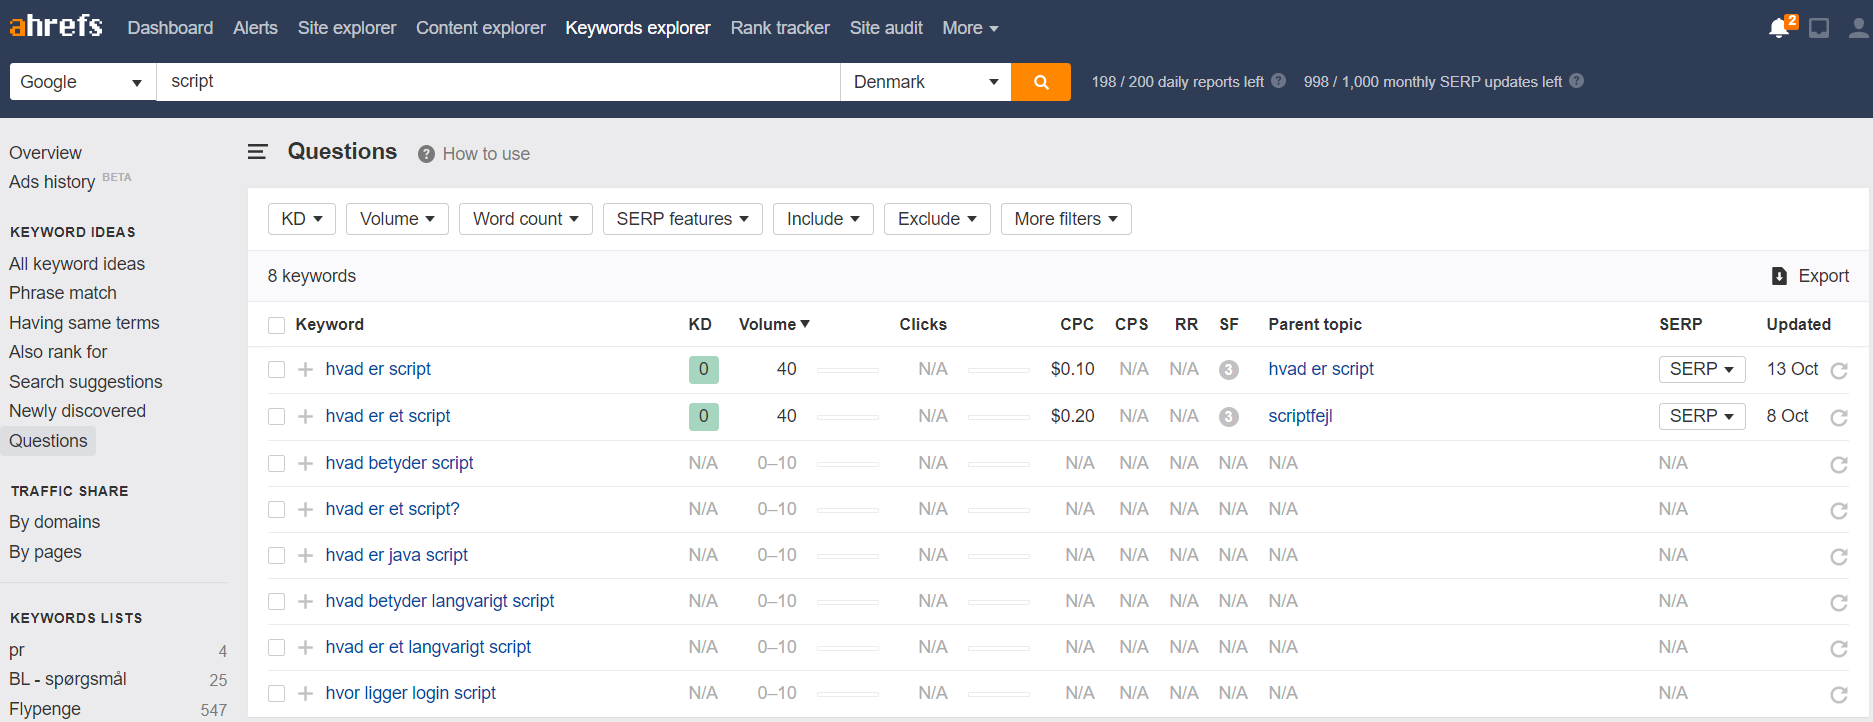Viewport: 1873px width, 722px height.
Task: Open the SERP dropdown for 'hvad er script'
Action: tap(1701, 369)
